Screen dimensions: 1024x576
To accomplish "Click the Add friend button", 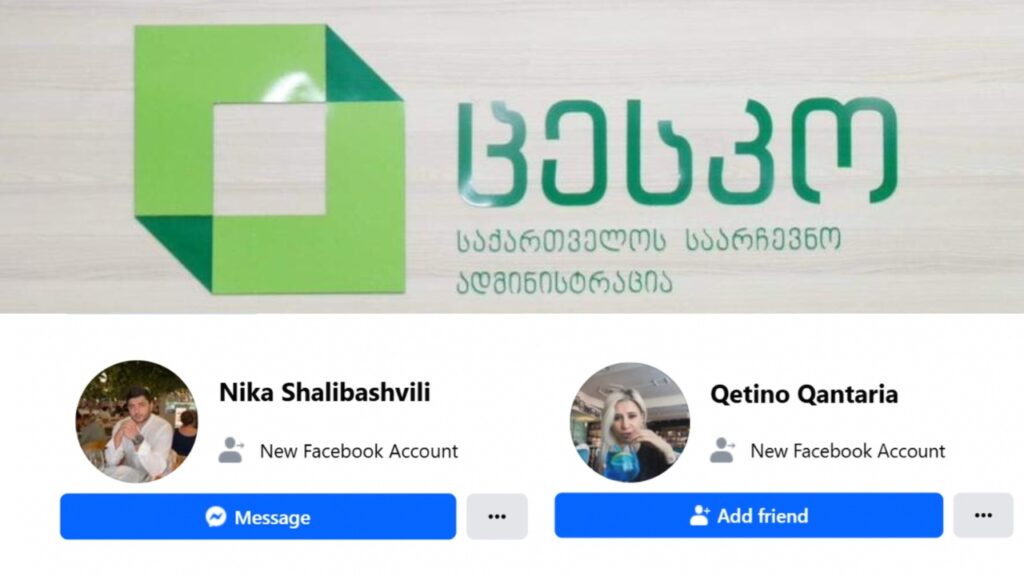I will pyautogui.click(x=748, y=515).
